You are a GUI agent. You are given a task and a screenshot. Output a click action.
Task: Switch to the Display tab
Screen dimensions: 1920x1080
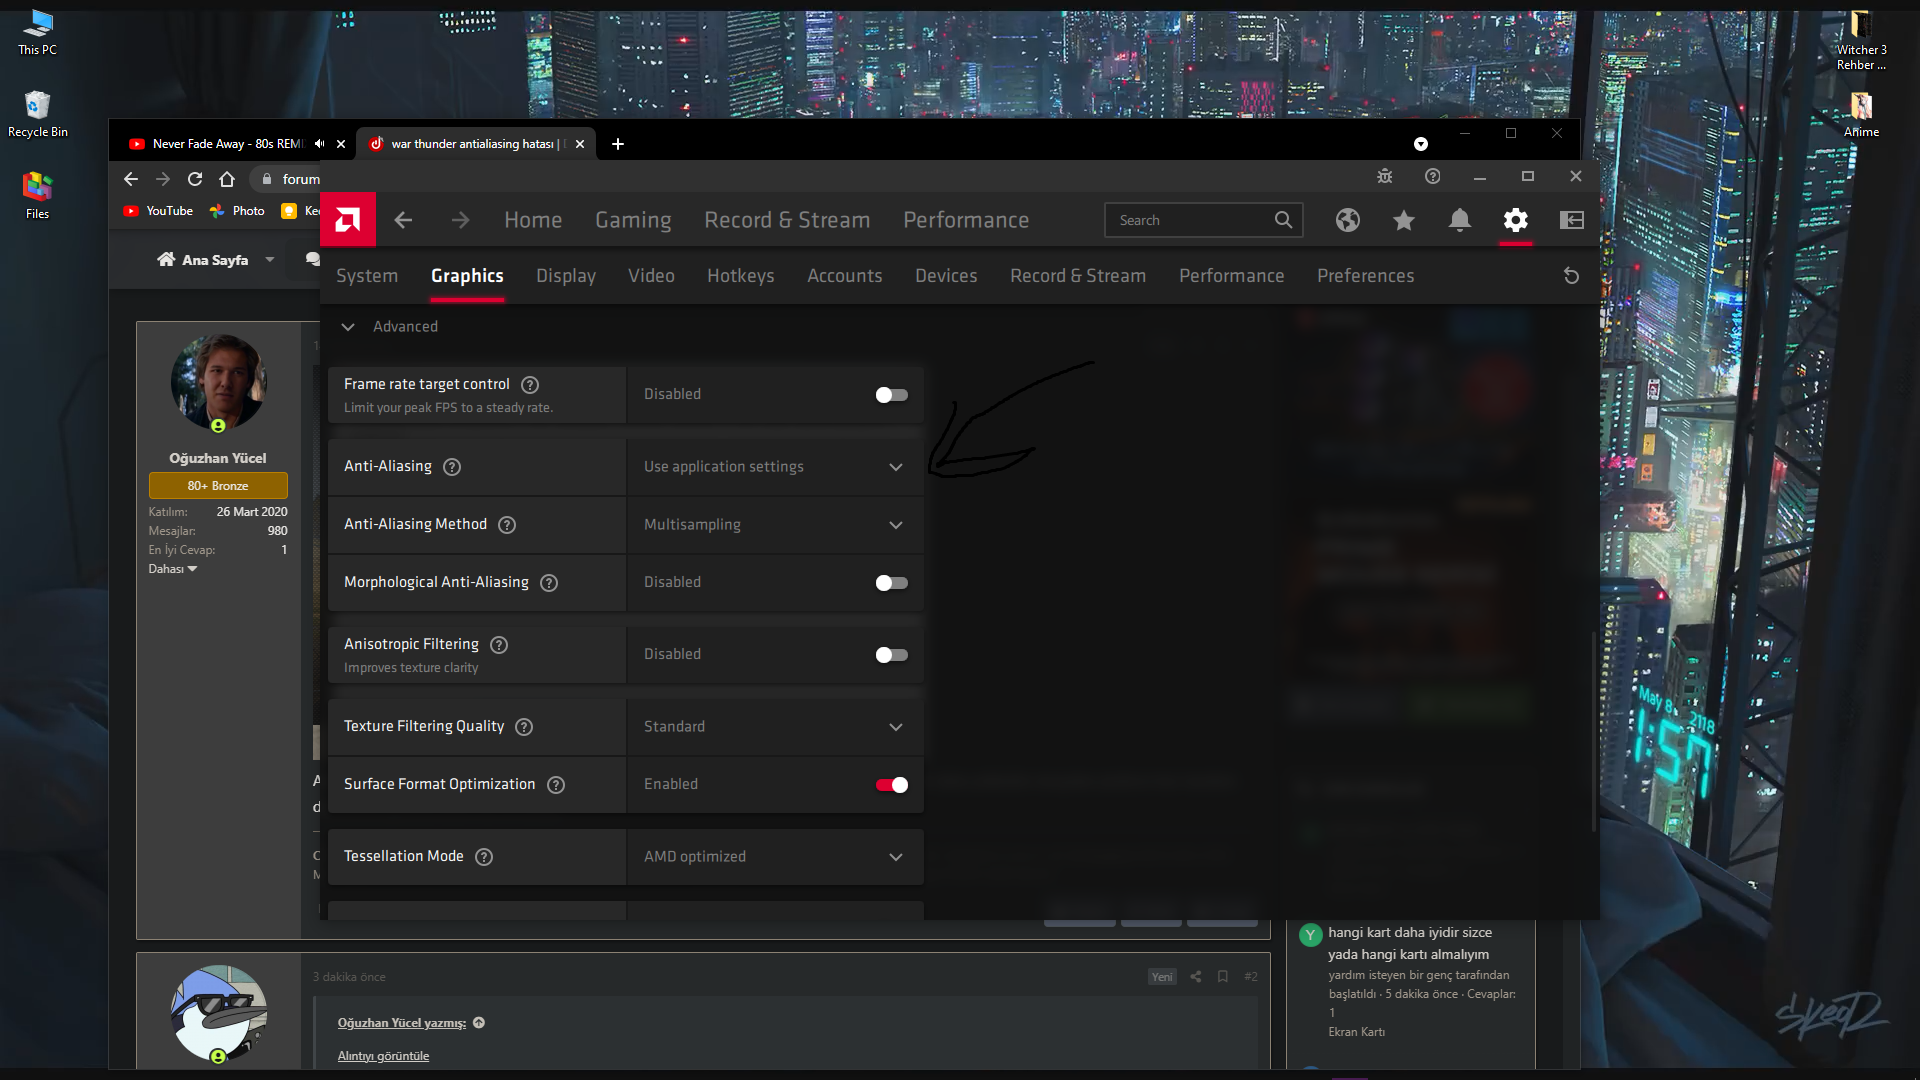point(566,276)
